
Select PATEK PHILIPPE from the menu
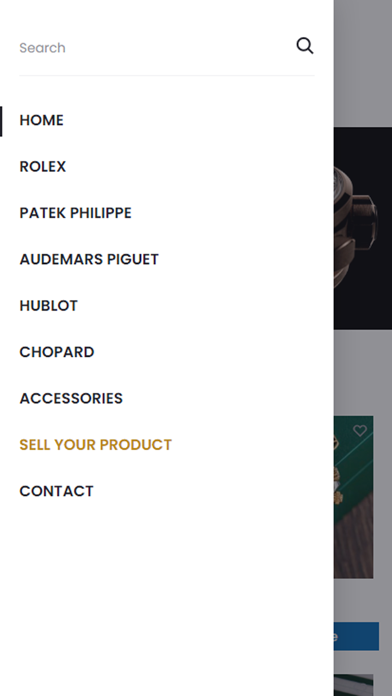(75, 213)
